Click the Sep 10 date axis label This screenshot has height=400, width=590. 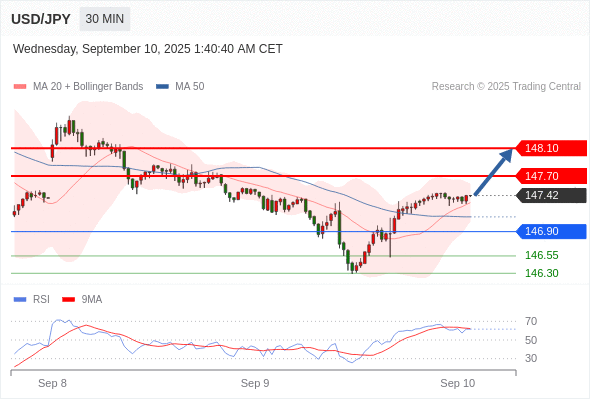pos(458,383)
